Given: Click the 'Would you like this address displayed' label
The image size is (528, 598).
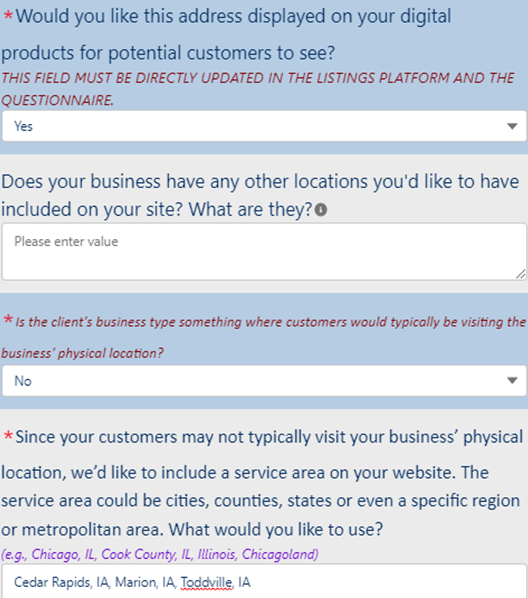Looking at the screenshot, I should (226, 34).
